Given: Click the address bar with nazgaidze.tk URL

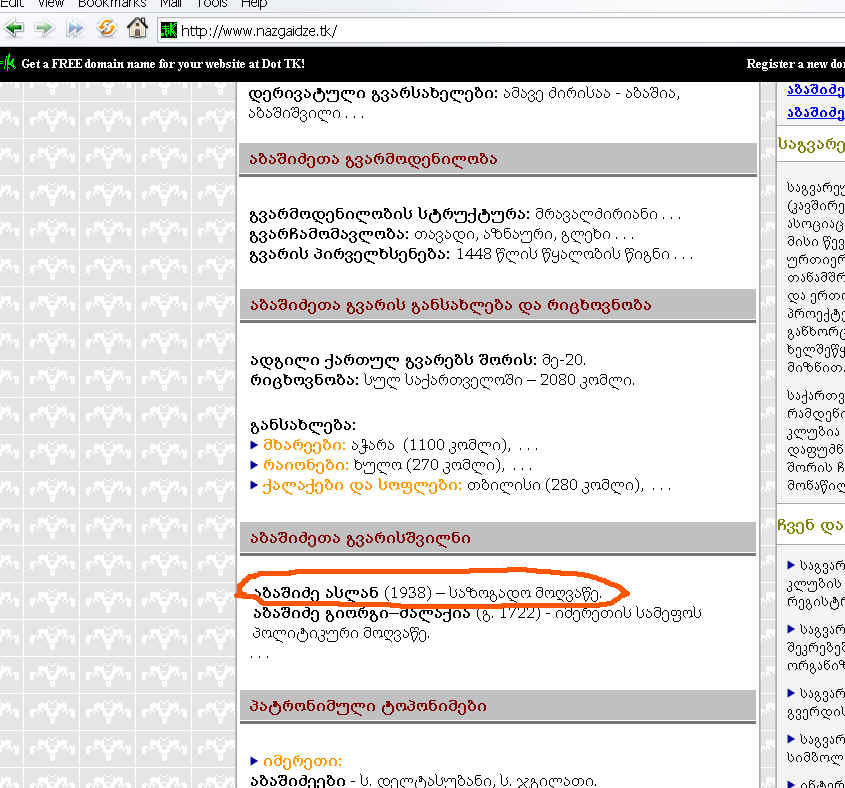Looking at the screenshot, I should (500, 30).
